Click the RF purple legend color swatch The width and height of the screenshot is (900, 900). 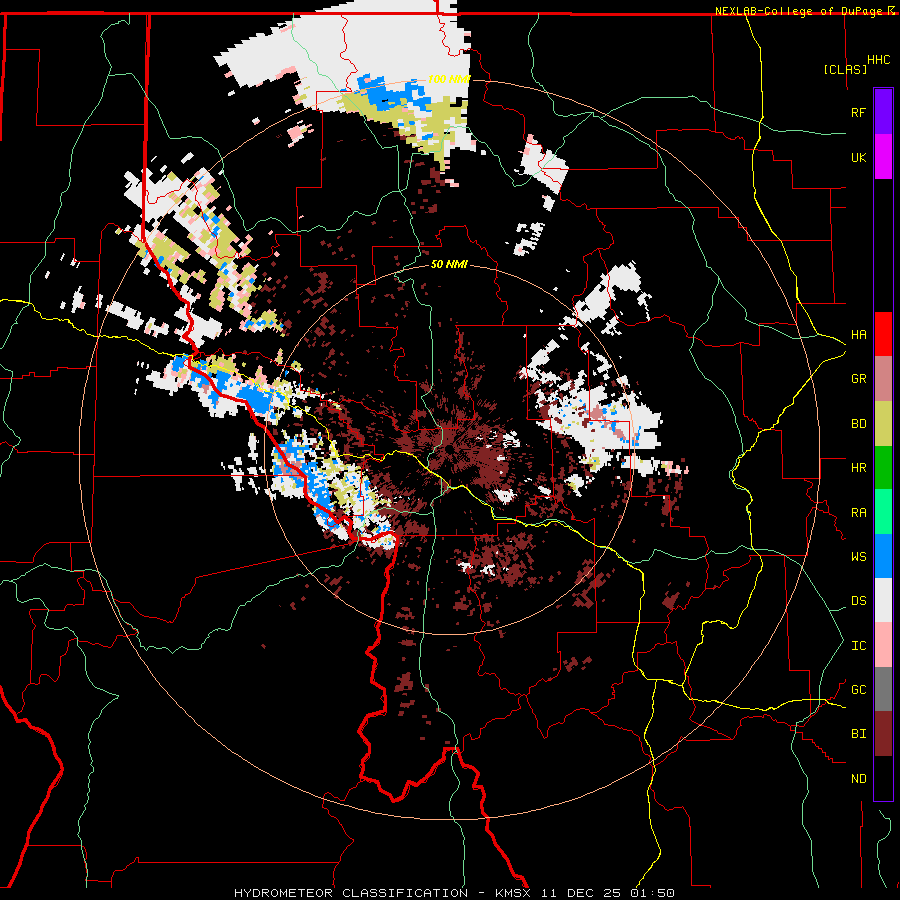pyautogui.click(x=883, y=112)
